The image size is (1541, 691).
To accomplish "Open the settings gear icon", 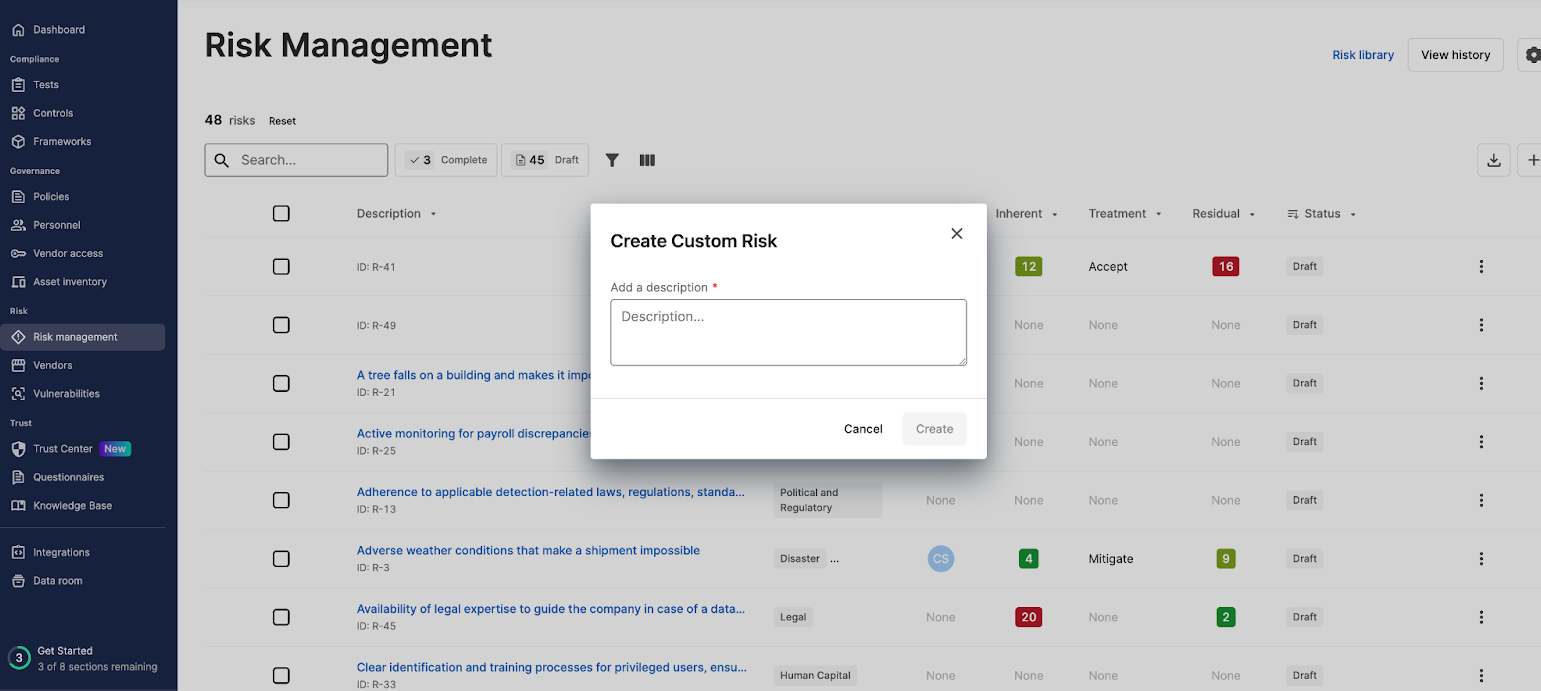I will point(1531,55).
